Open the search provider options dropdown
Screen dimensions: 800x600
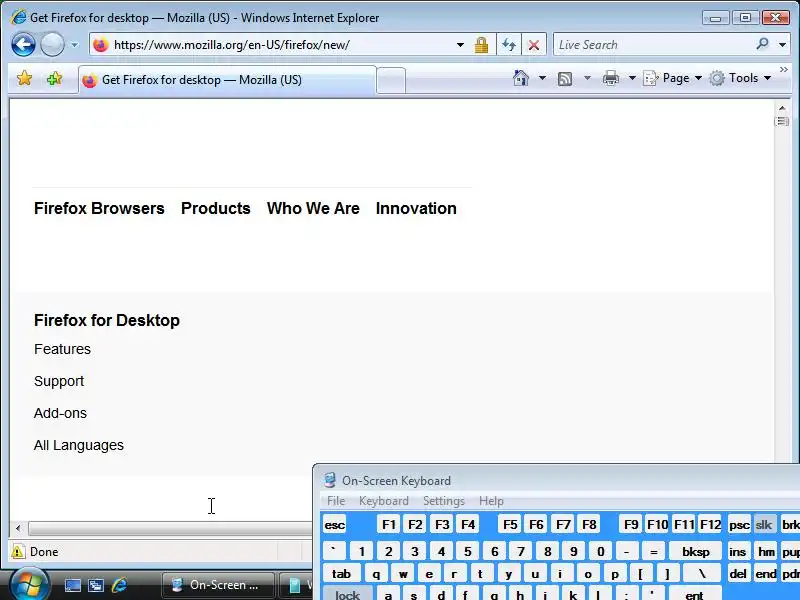tap(782, 45)
